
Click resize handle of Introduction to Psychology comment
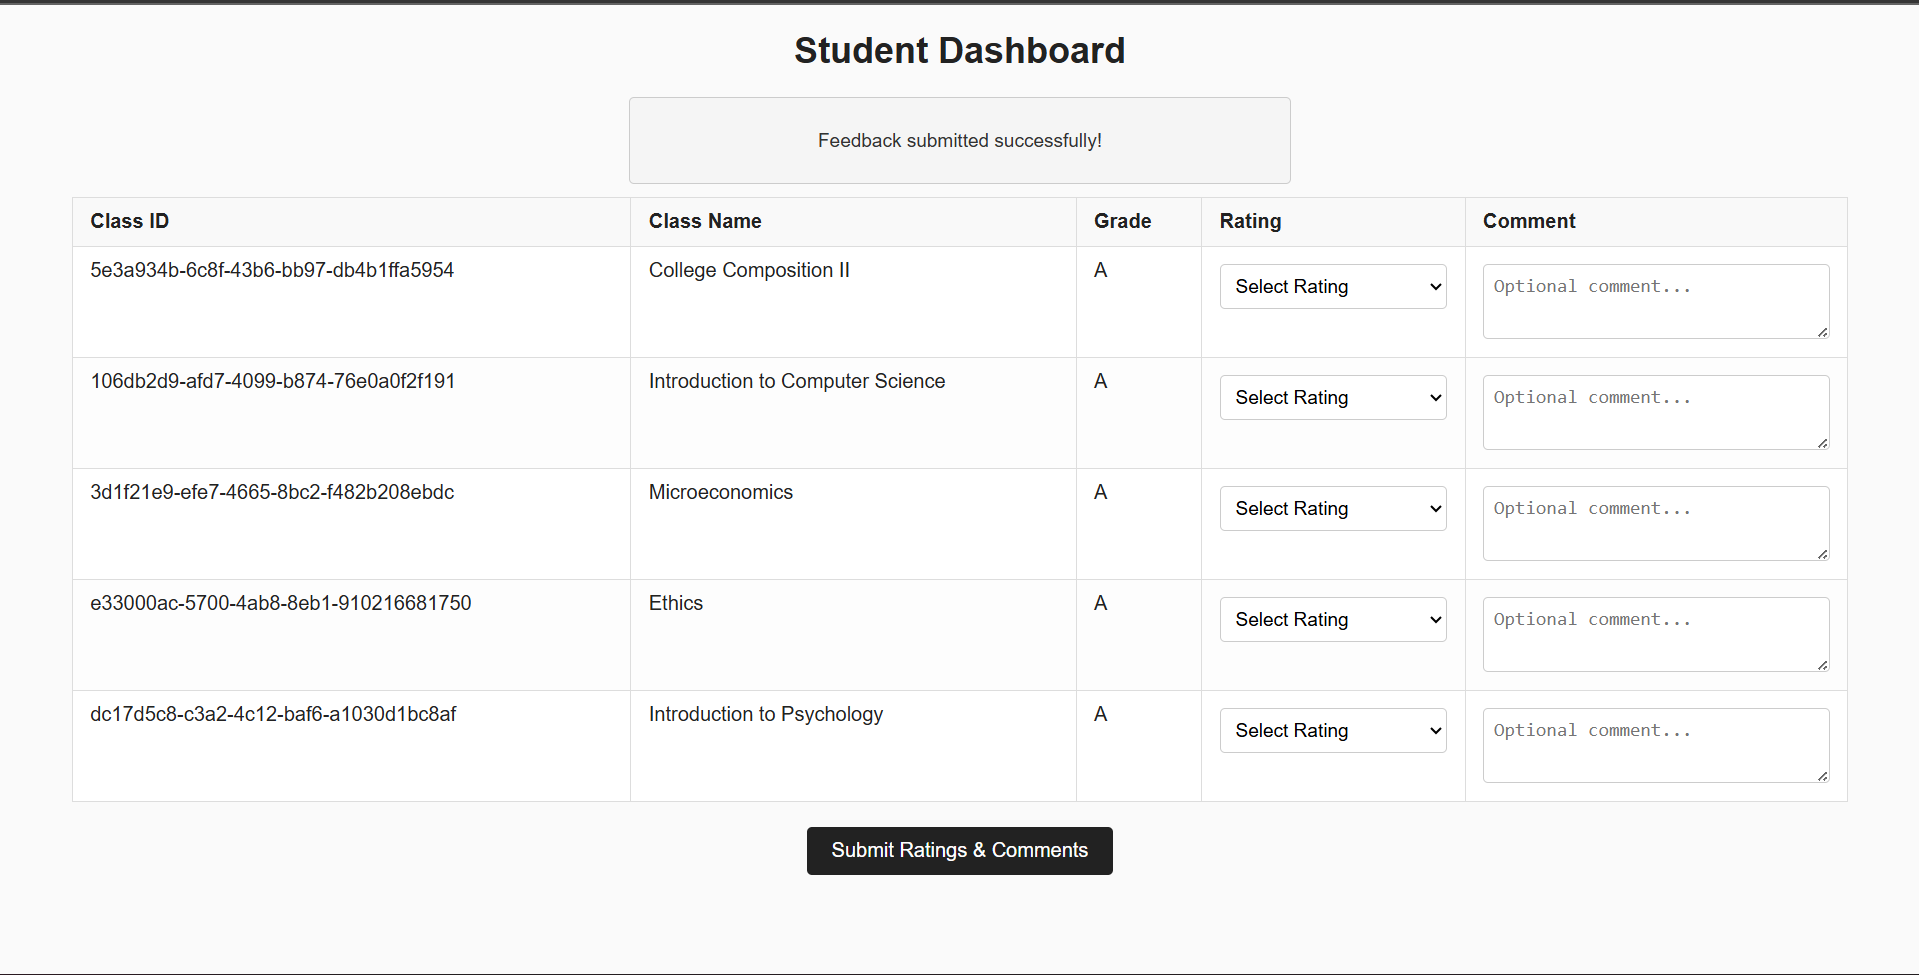click(x=1823, y=776)
